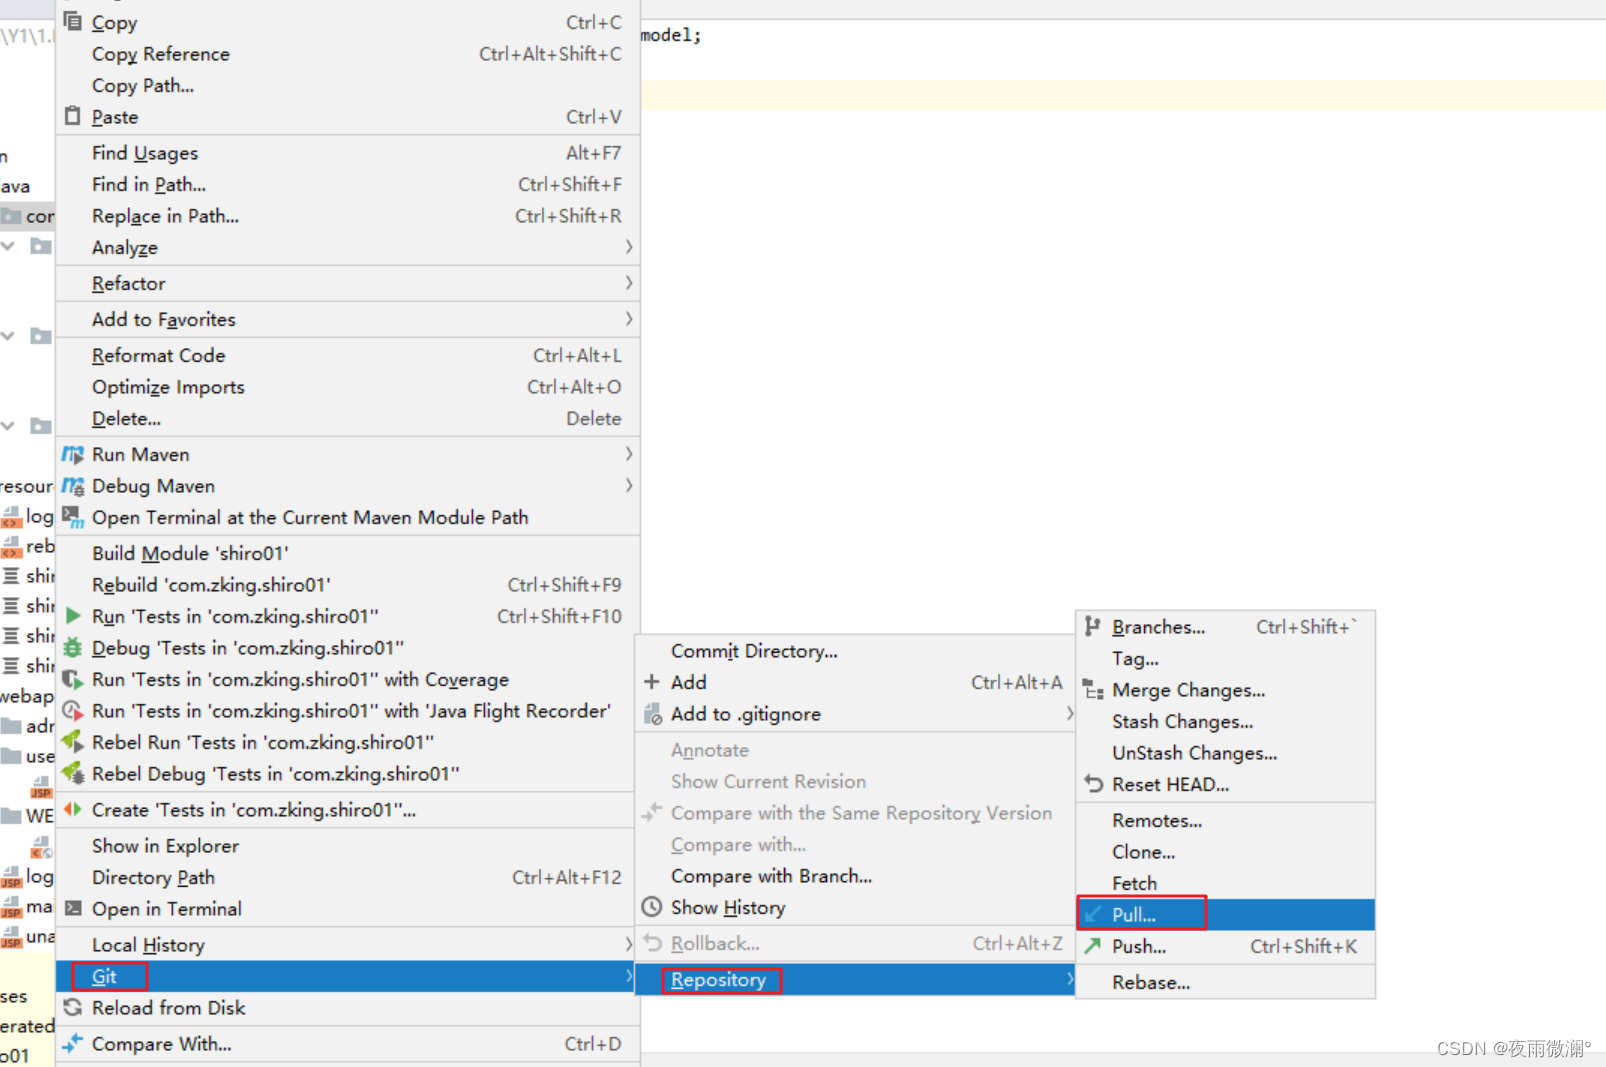The height and width of the screenshot is (1067, 1606).
Task: Click the Debug Maven icon
Action: click(72, 486)
